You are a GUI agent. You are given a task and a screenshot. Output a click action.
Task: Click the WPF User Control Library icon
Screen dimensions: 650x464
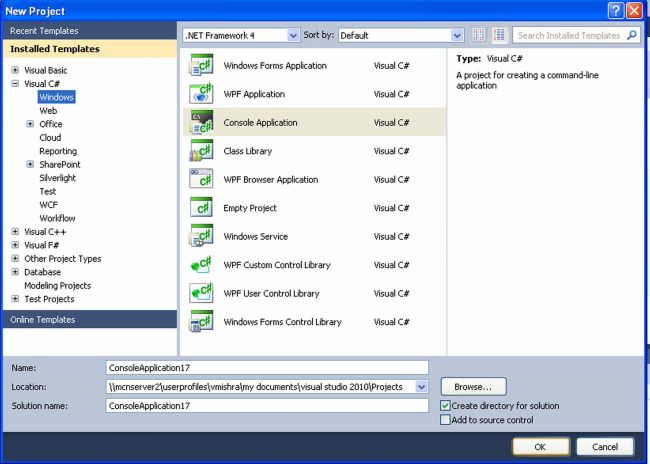201,293
